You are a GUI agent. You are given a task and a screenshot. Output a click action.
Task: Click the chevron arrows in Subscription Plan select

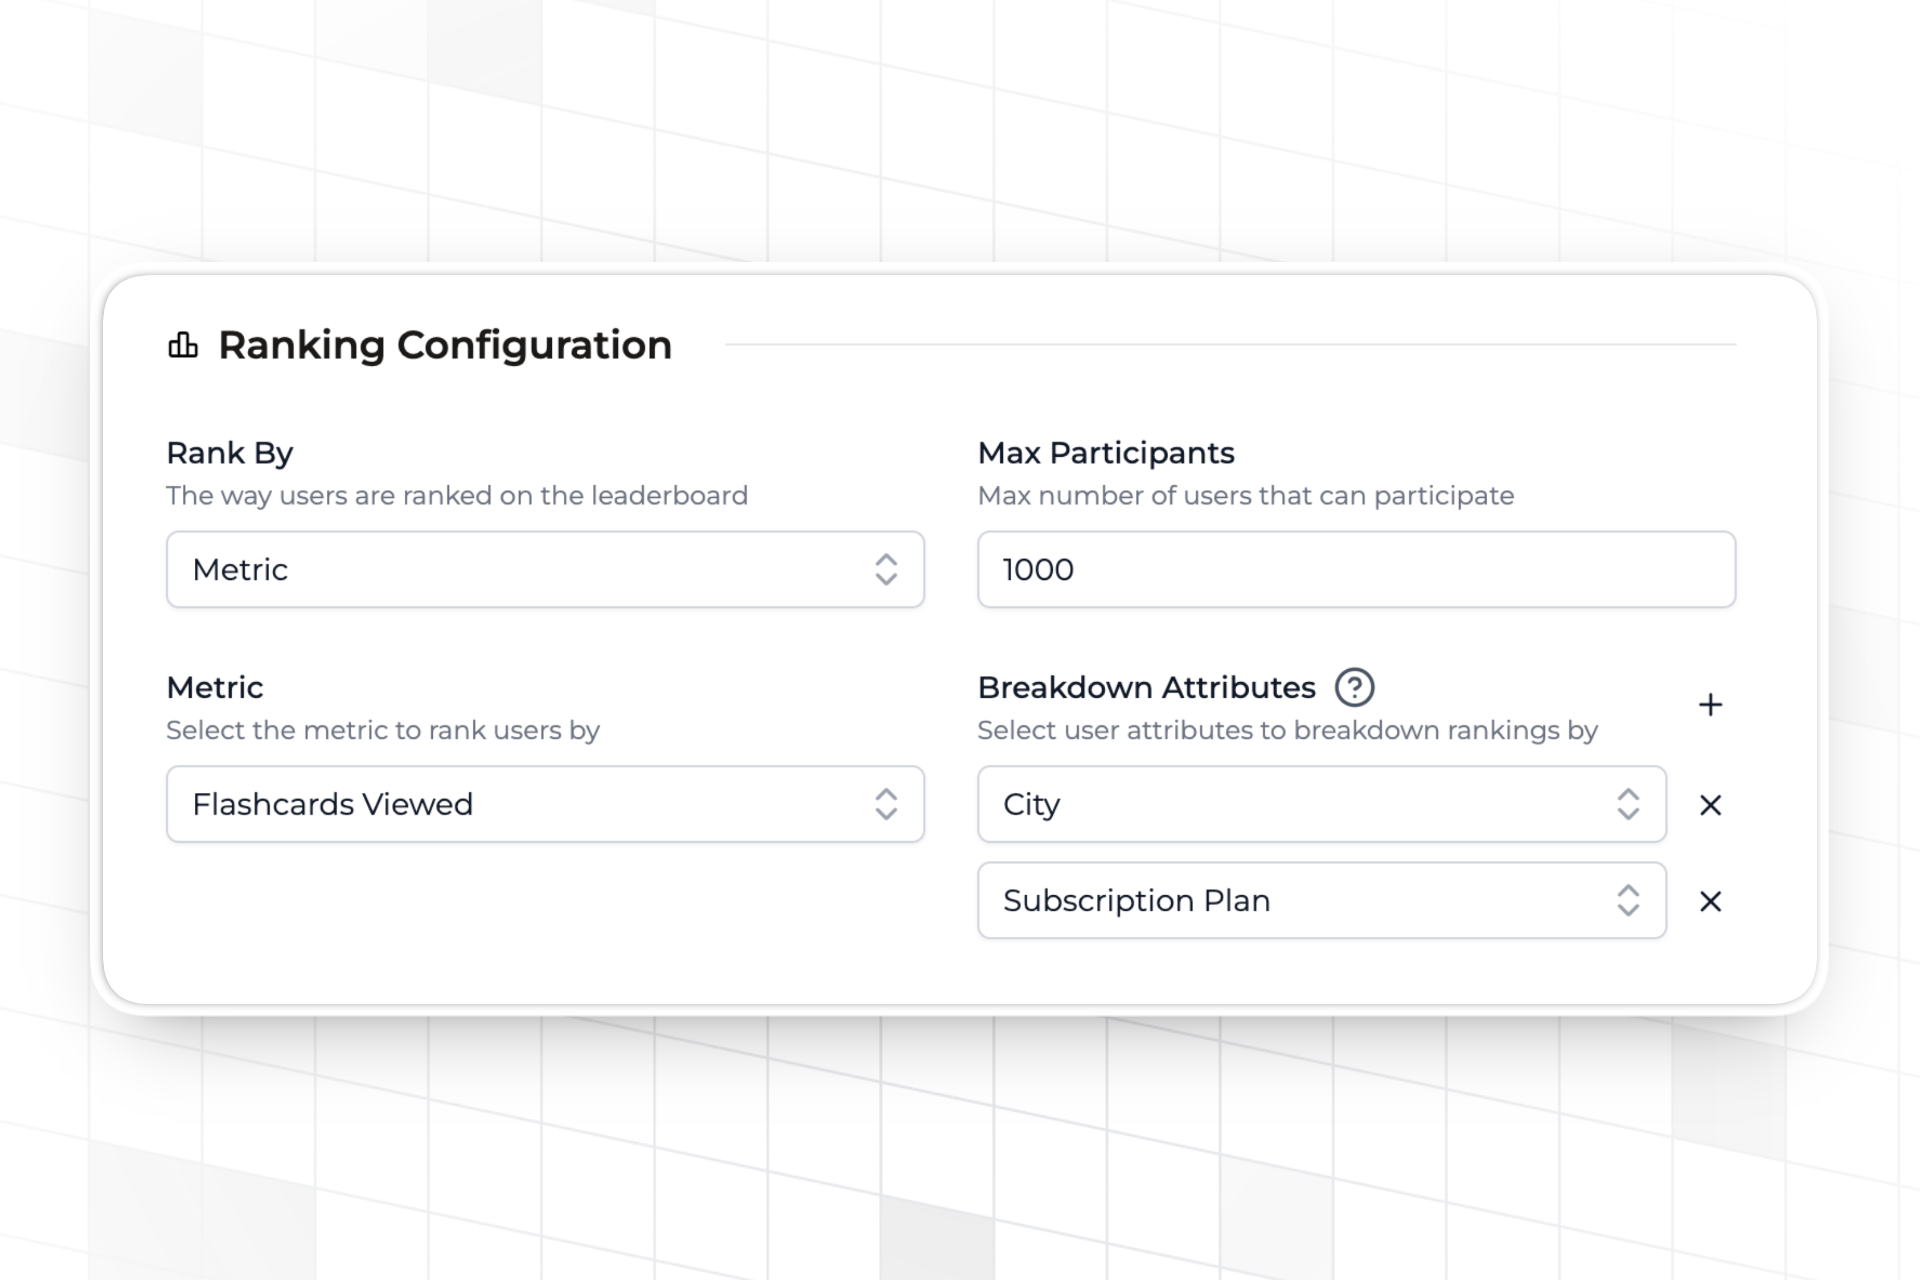[1628, 900]
